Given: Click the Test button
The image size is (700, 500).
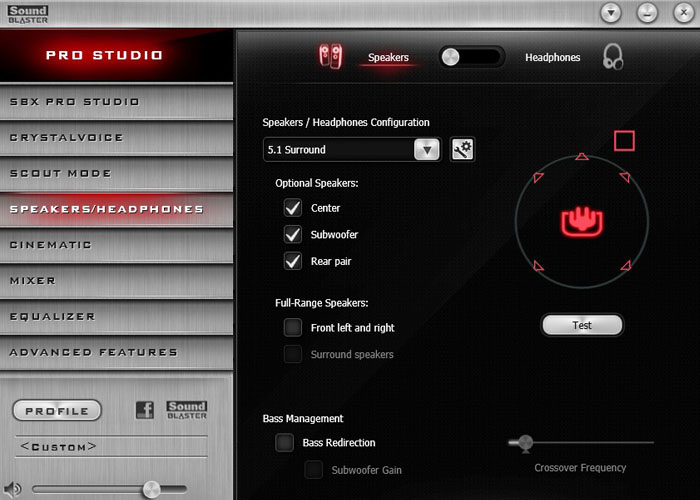Looking at the screenshot, I should (x=582, y=325).
